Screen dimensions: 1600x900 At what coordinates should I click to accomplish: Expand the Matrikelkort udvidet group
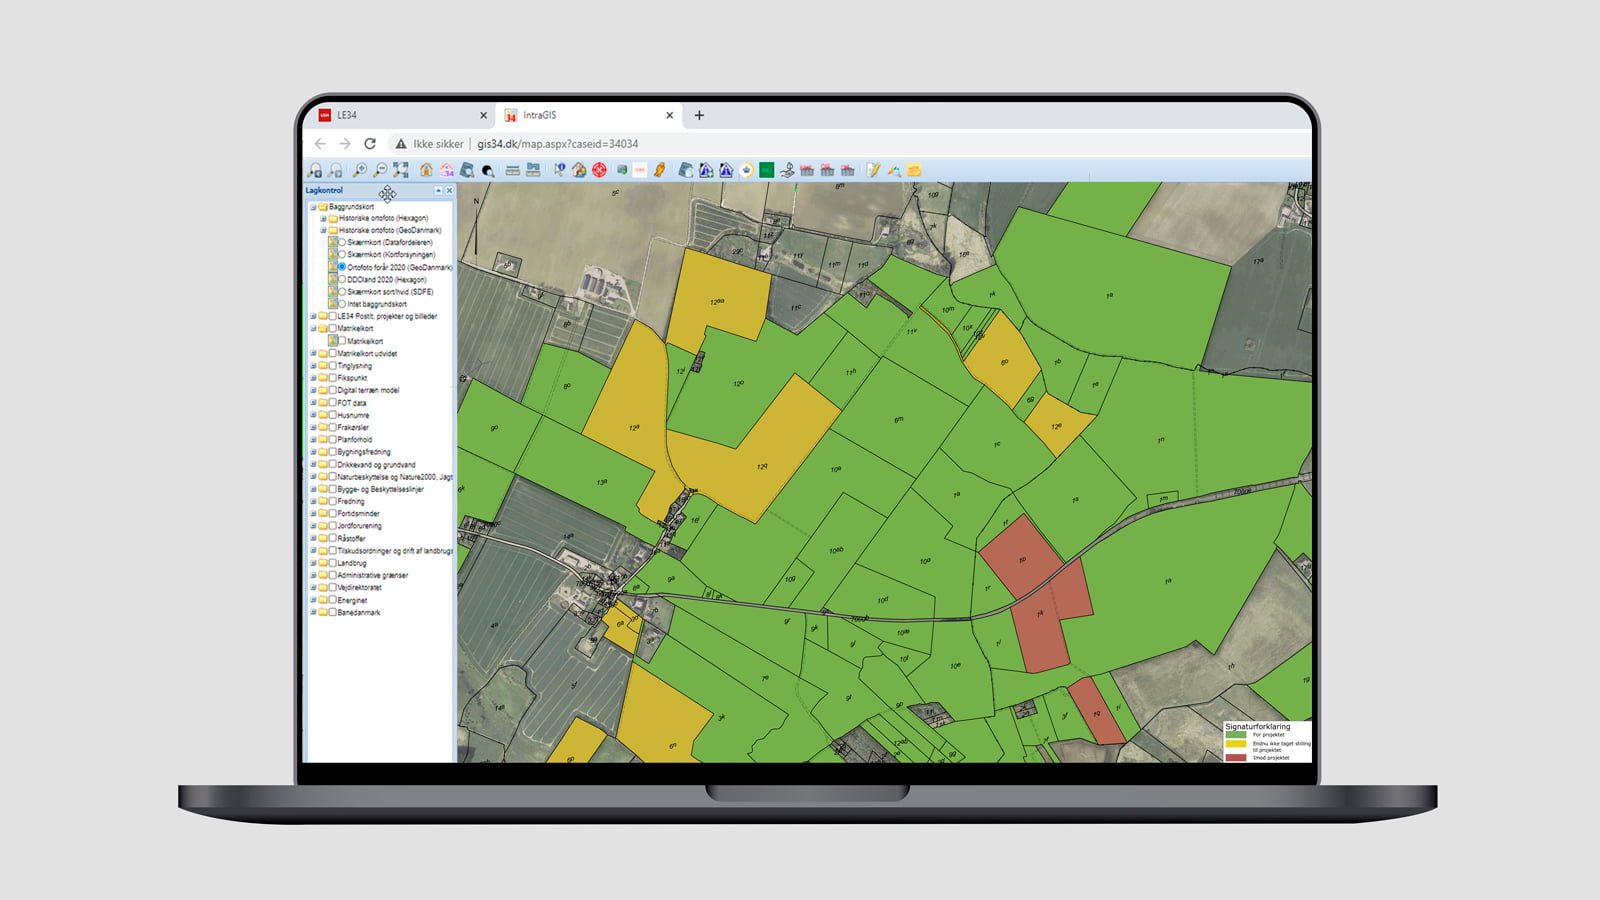[x=313, y=353]
